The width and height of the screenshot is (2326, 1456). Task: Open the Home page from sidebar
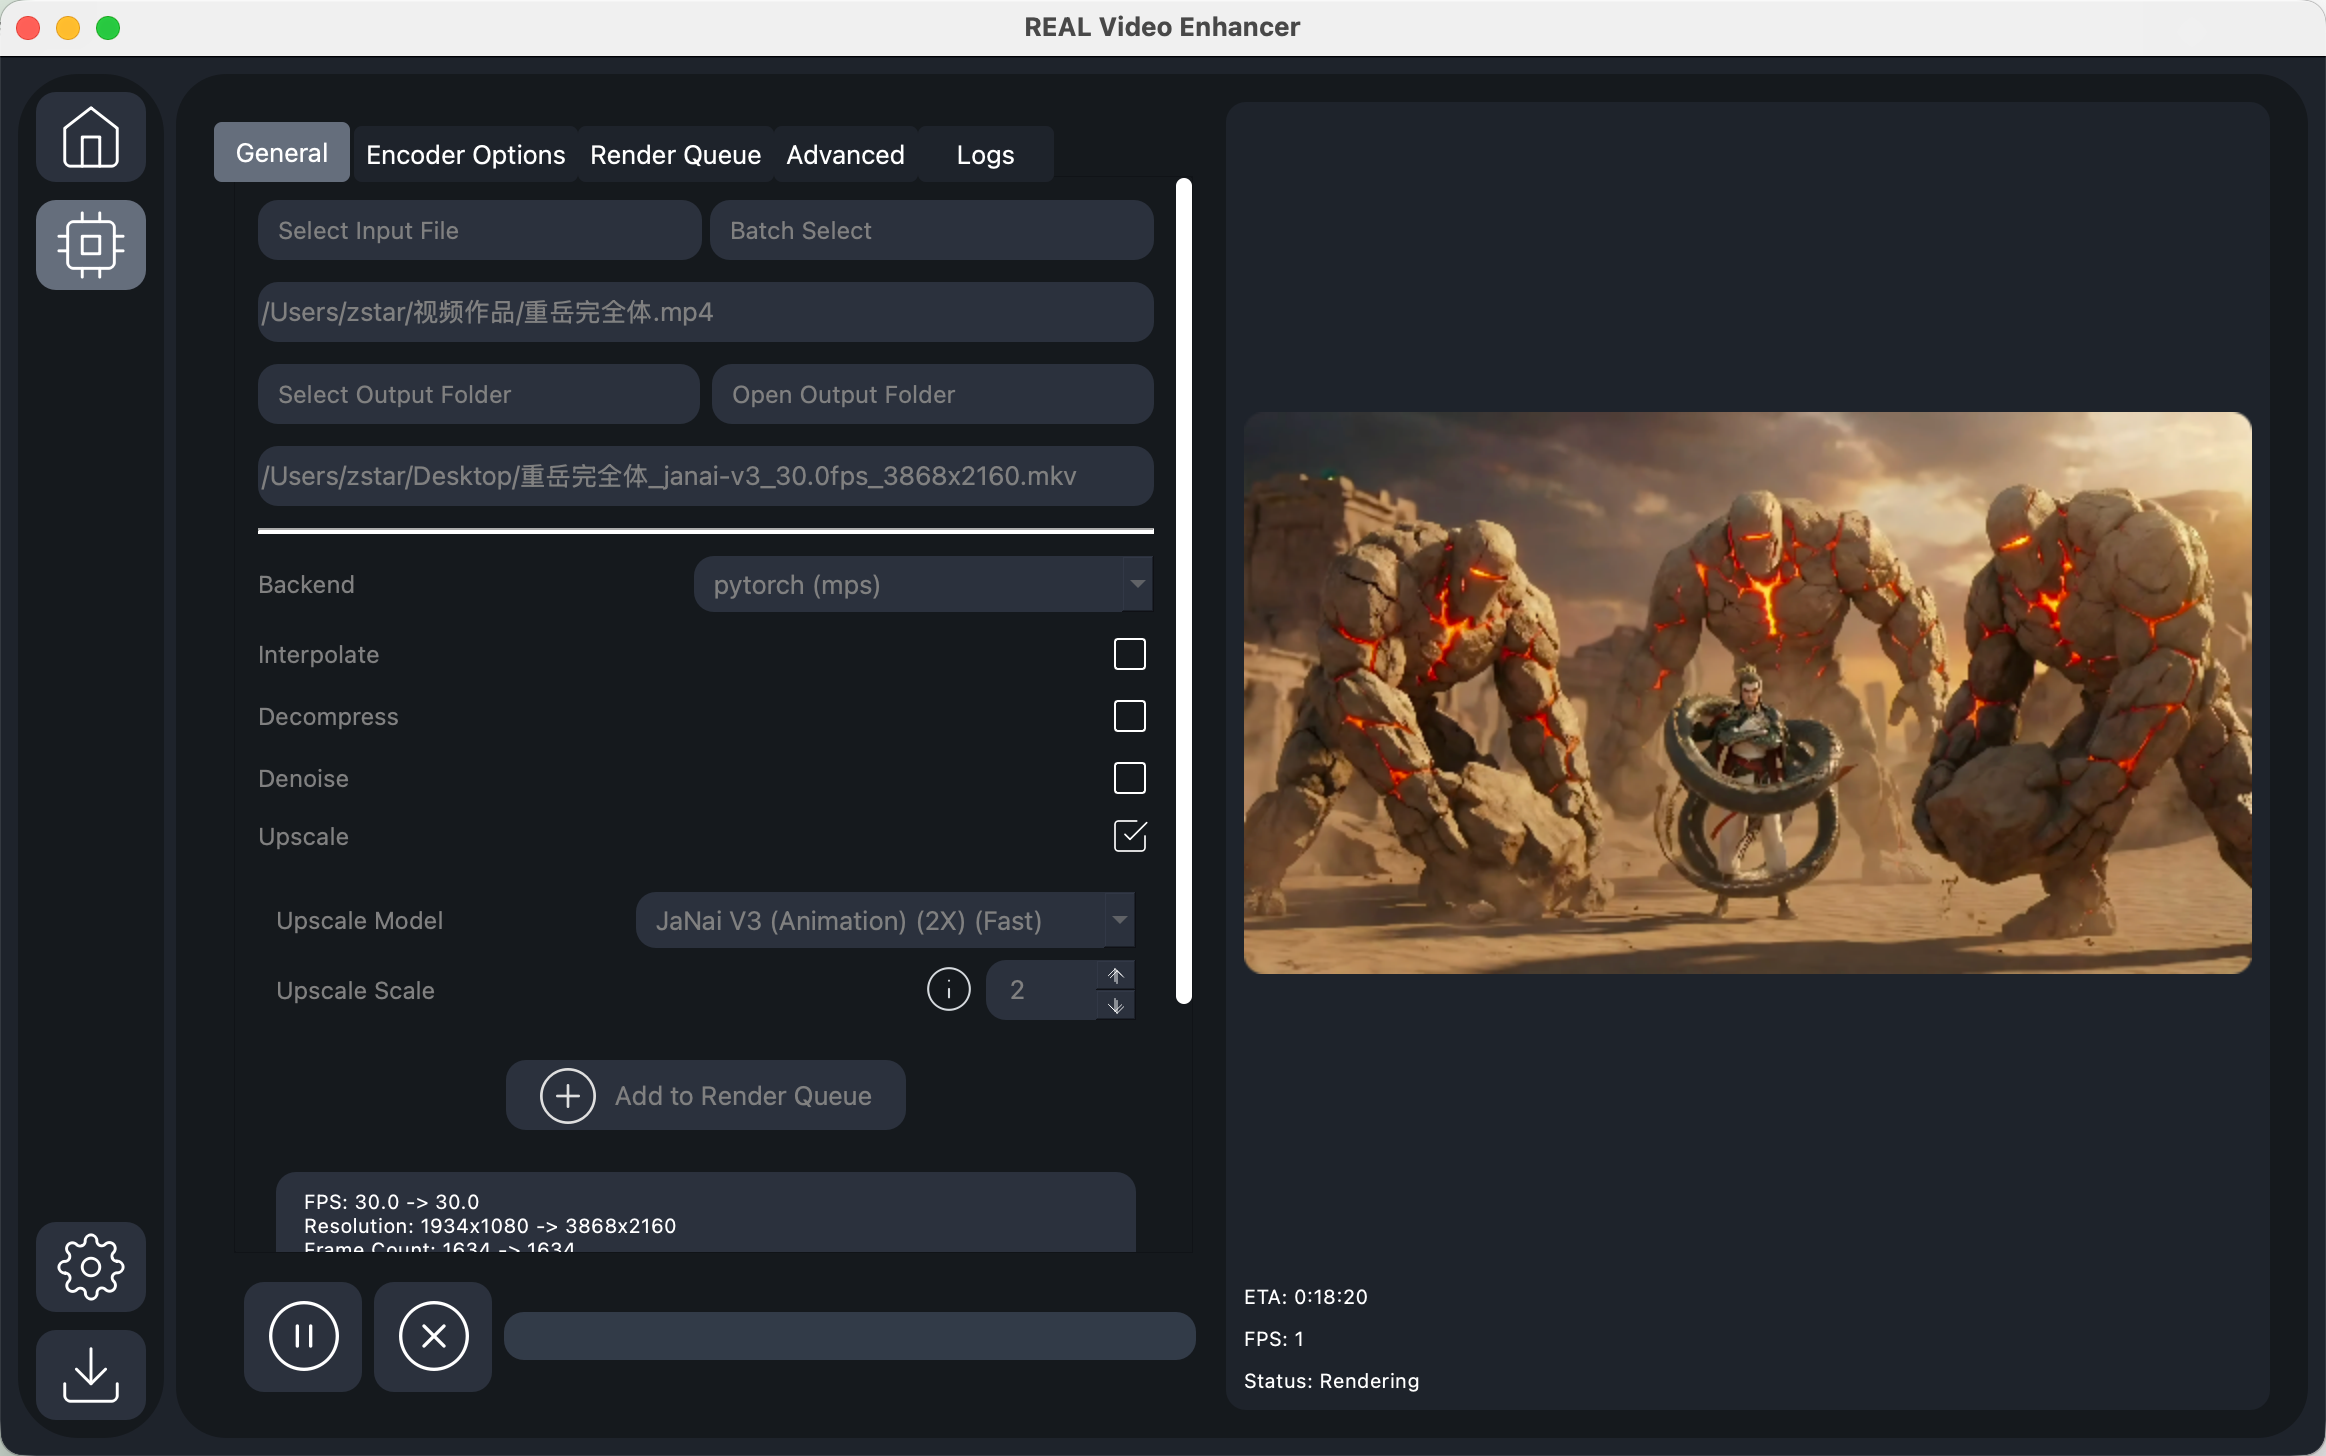[x=91, y=137]
